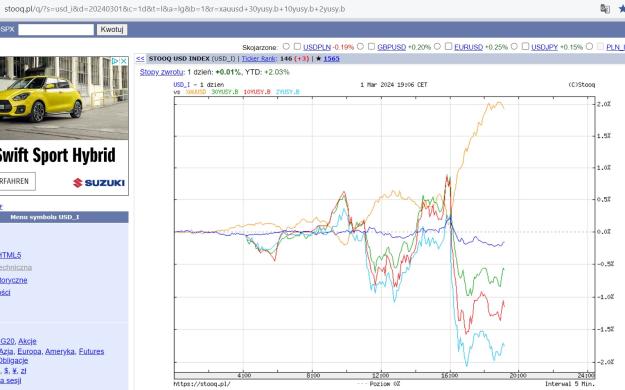Image resolution: width=625 pixels, height=390 pixels.
Task: Click the https://stooq.pl/ text under chart
Action: click(x=202, y=384)
